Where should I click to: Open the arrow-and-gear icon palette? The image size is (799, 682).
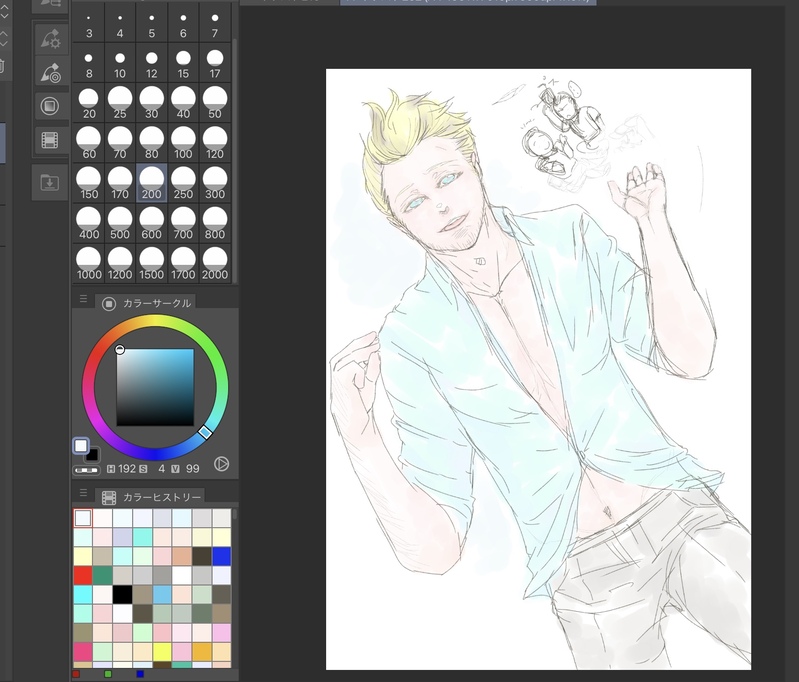point(50,39)
